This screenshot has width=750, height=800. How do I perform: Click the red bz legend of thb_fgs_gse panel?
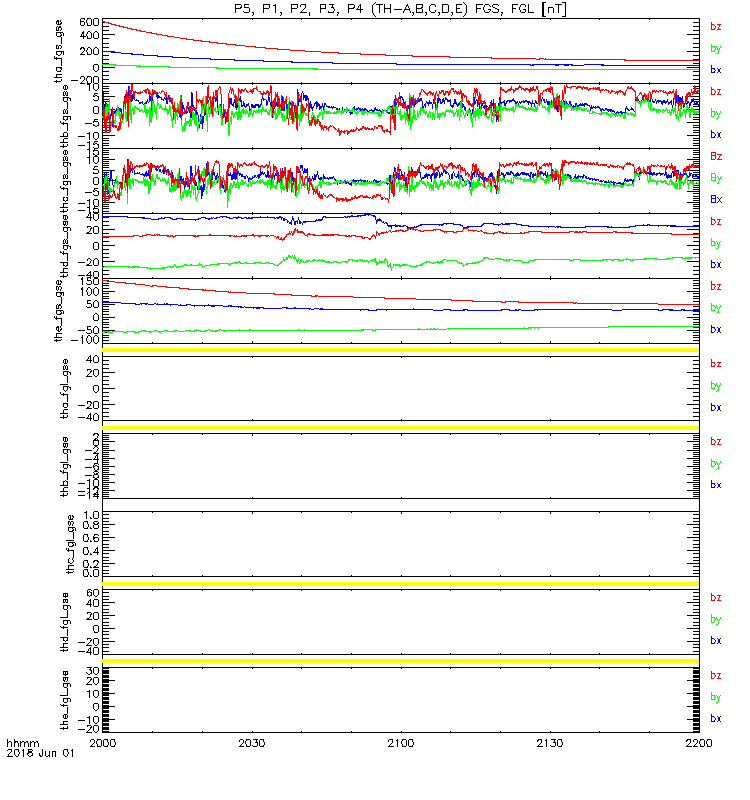pyautogui.click(x=716, y=91)
